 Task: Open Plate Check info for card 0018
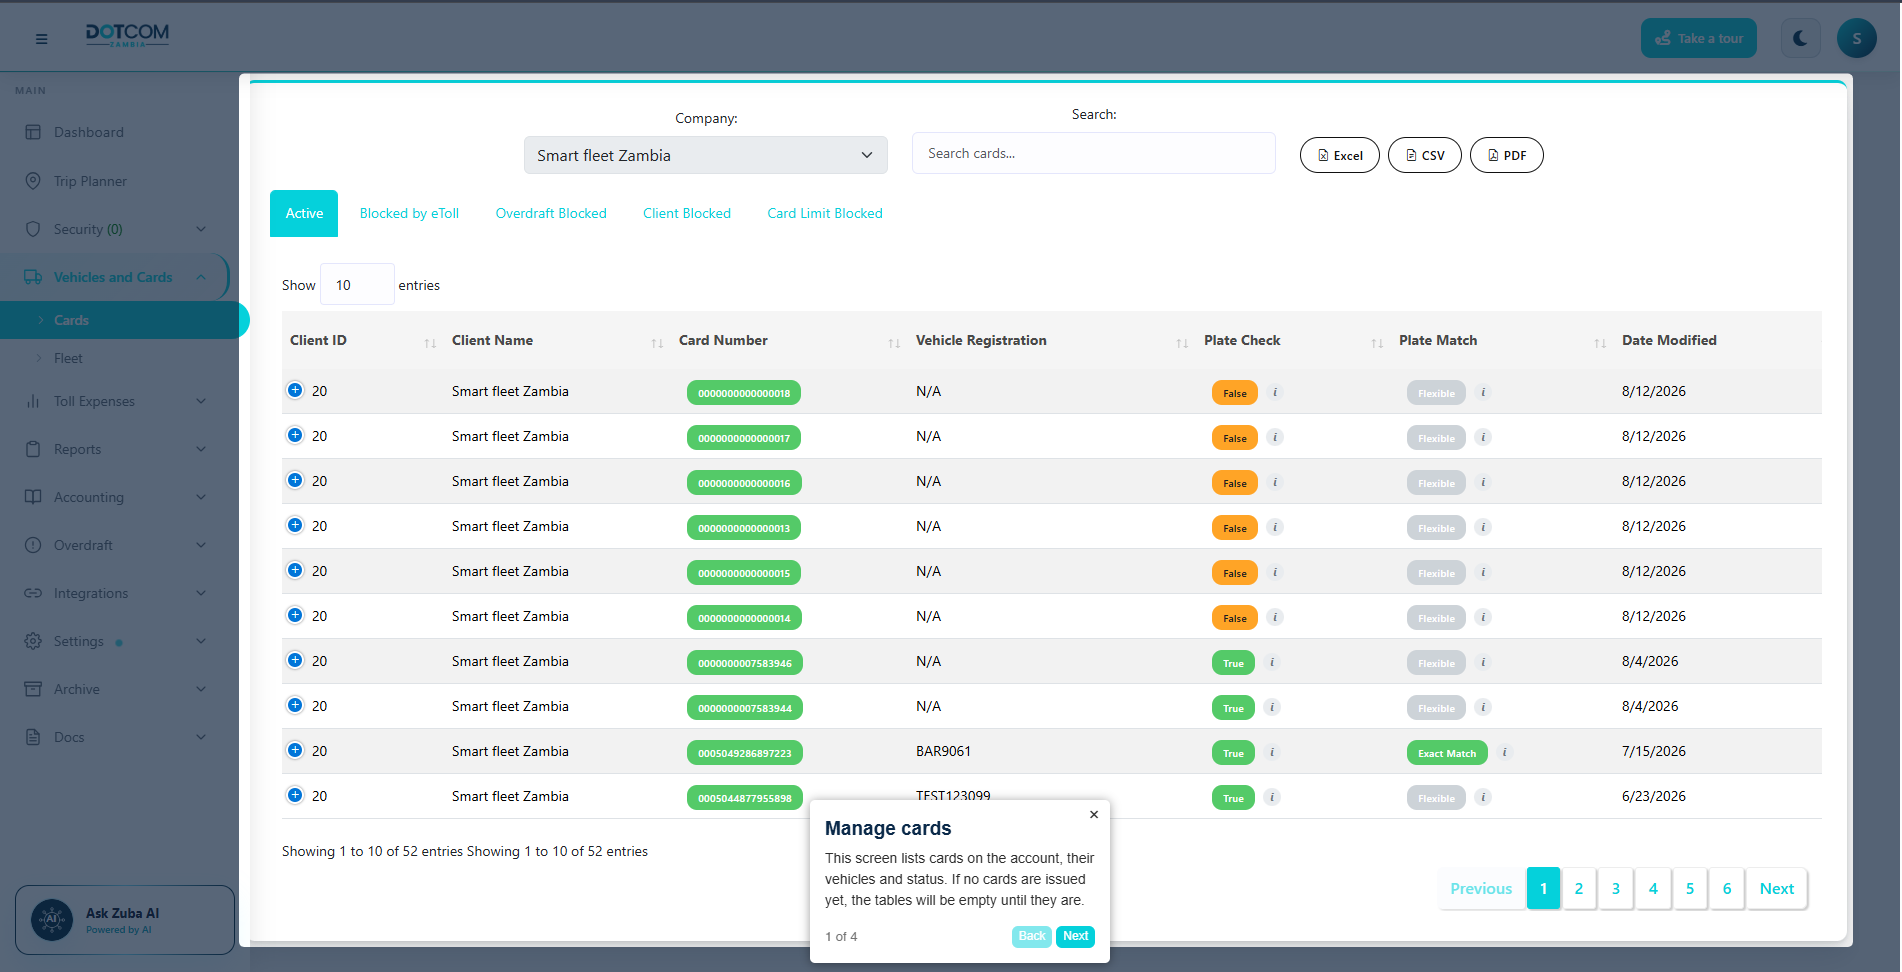tap(1275, 392)
